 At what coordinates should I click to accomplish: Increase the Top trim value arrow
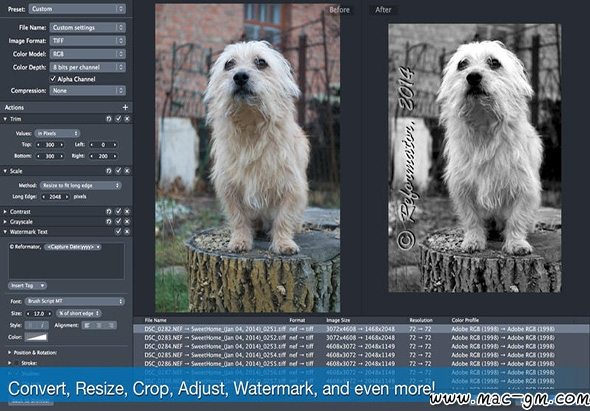pyautogui.click(x=62, y=145)
